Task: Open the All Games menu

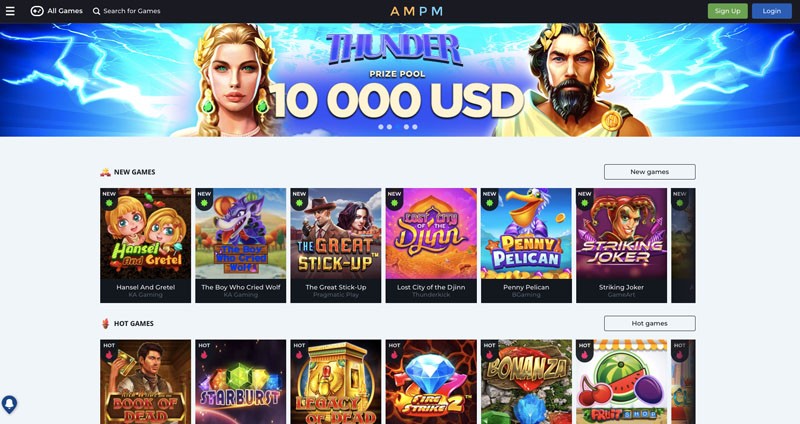Action: [x=57, y=11]
